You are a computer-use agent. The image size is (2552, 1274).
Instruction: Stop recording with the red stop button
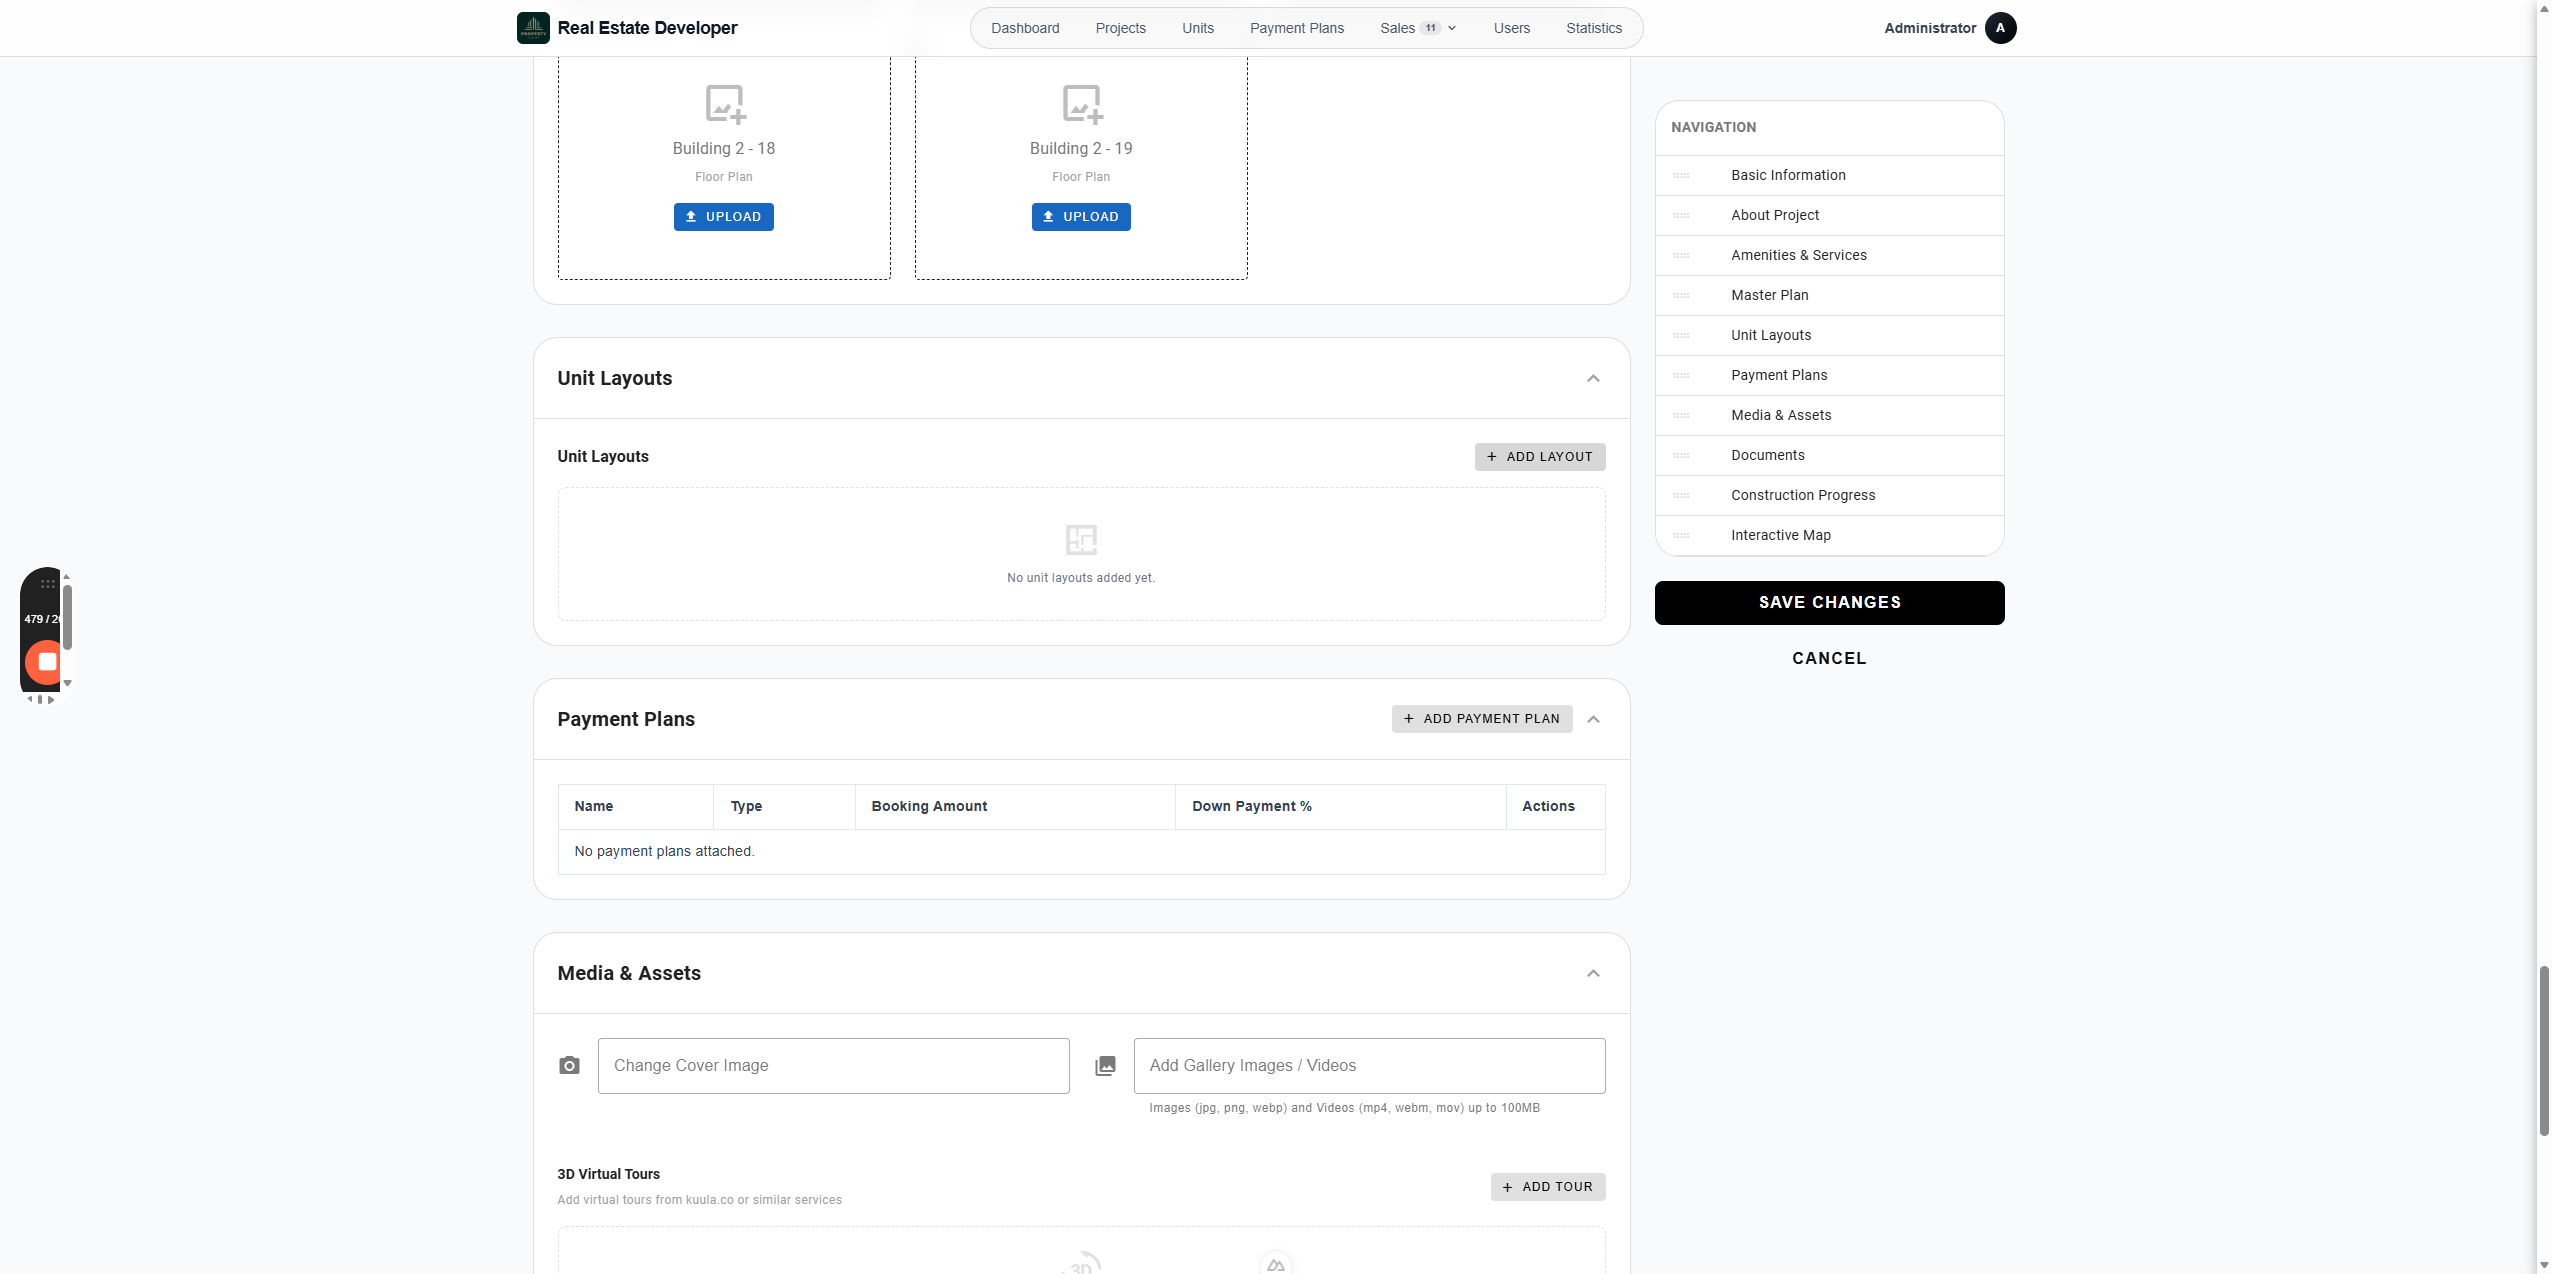tap(44, 661)
